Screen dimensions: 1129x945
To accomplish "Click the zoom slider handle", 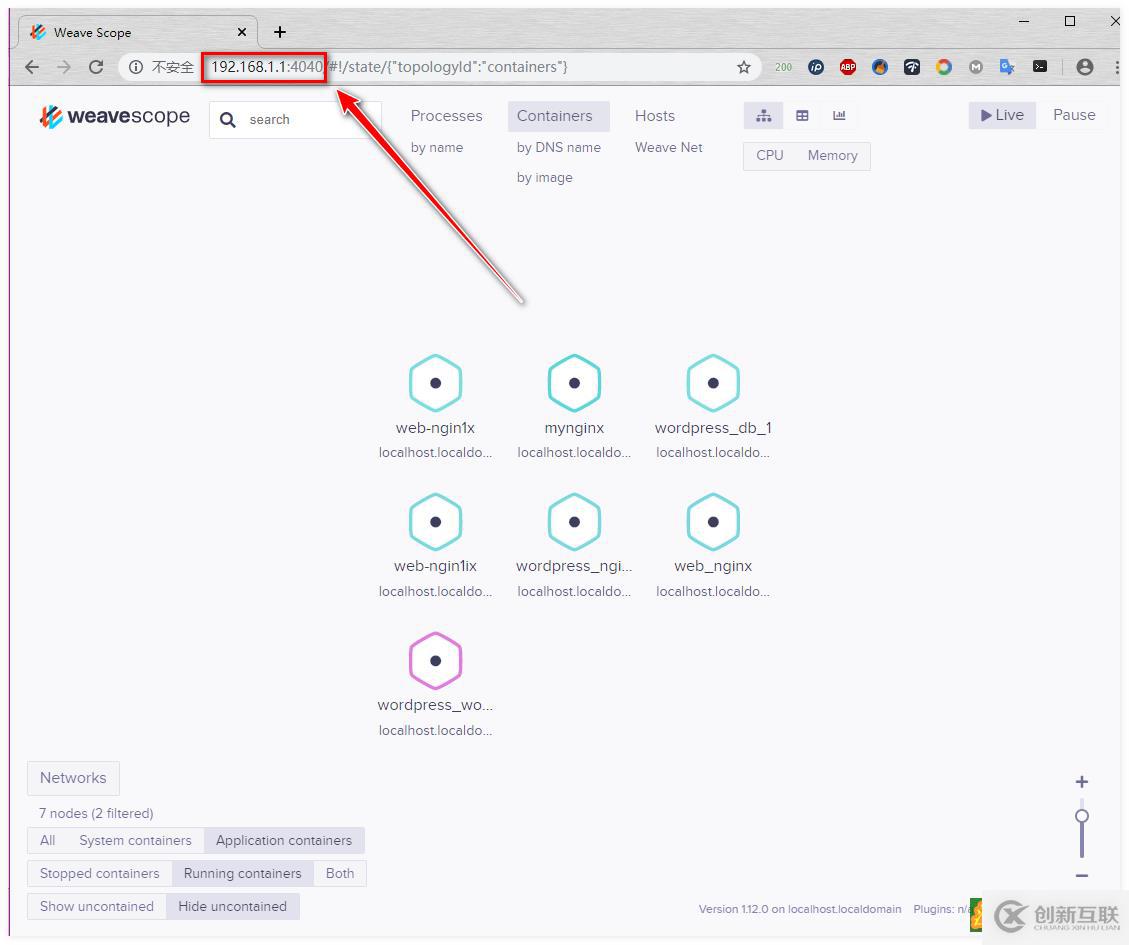I will pos(1081,816).
